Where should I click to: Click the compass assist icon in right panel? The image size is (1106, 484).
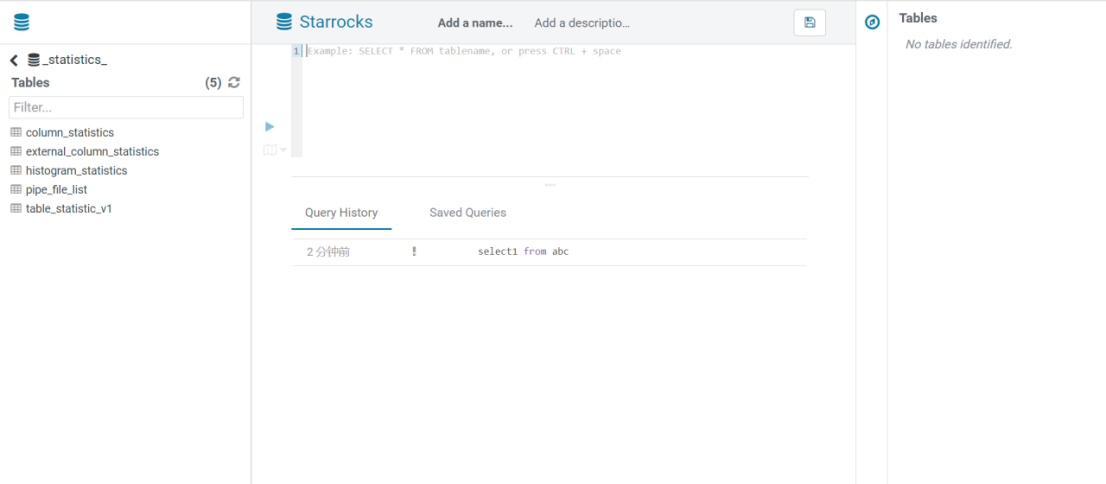[873, 23]
